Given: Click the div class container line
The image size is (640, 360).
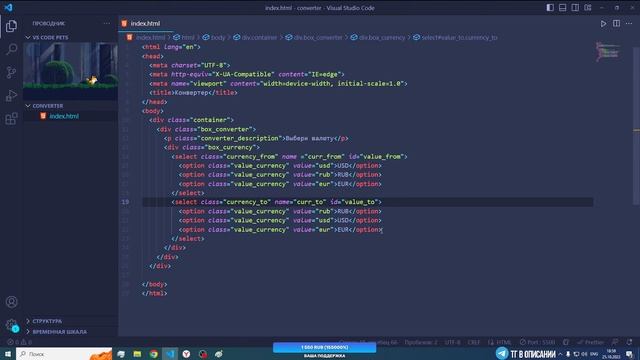Looking at the screenshot, I should pos(191,120).
